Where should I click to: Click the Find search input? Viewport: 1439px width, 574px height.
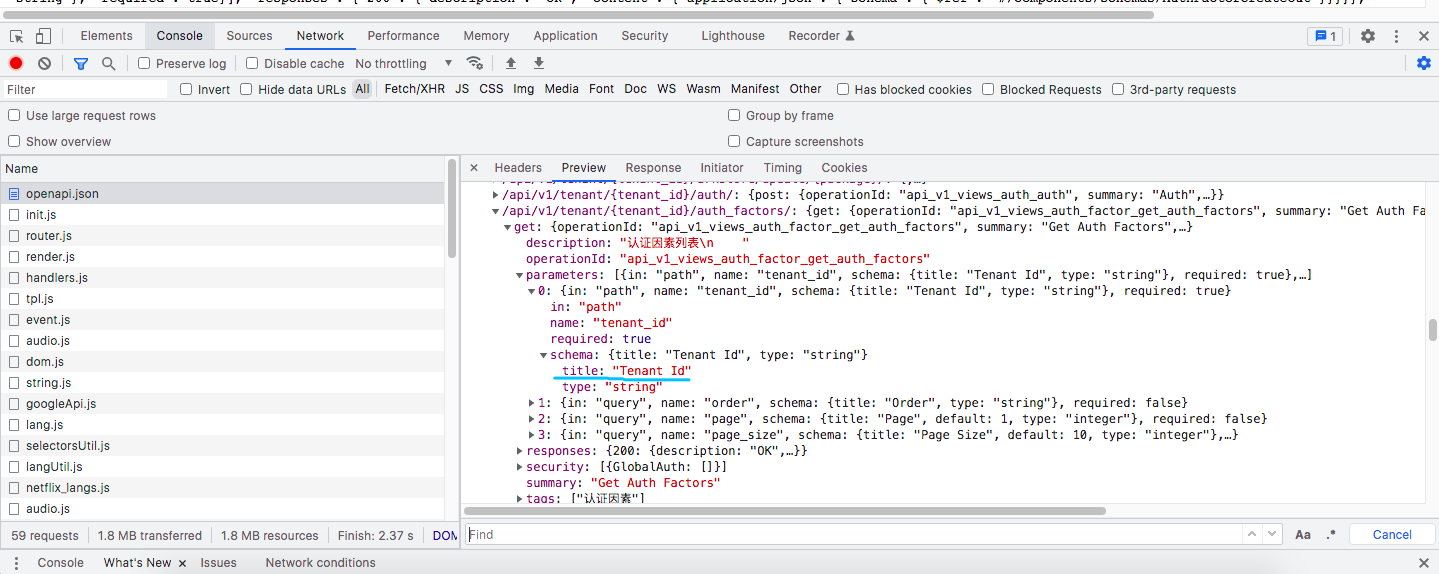(x=854, y=535)
